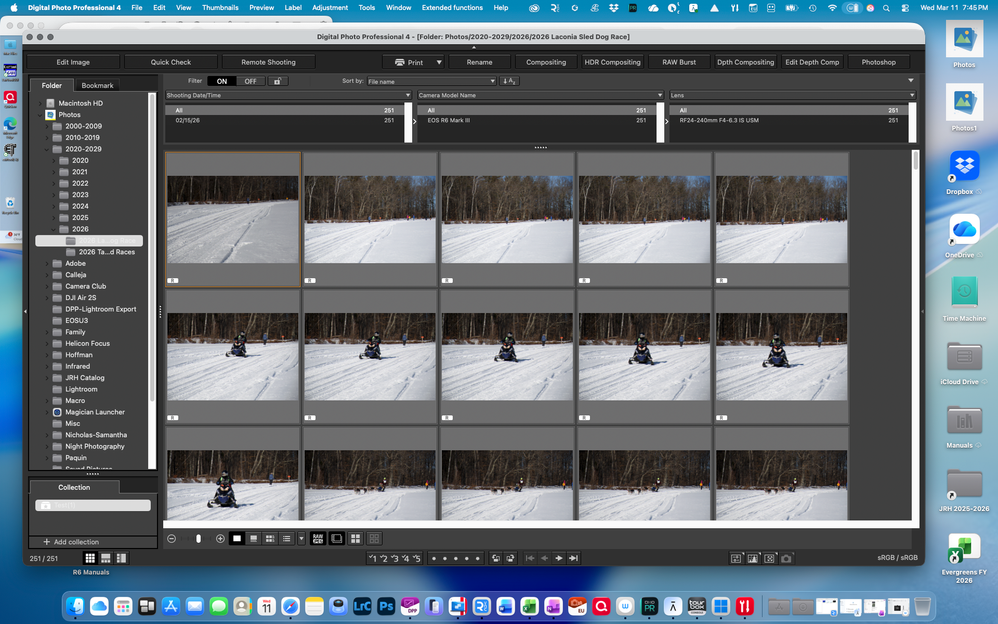Switch to the Bookmark tab
The height and width of the screenshot is (624, 998).
[x=97, y=85]
